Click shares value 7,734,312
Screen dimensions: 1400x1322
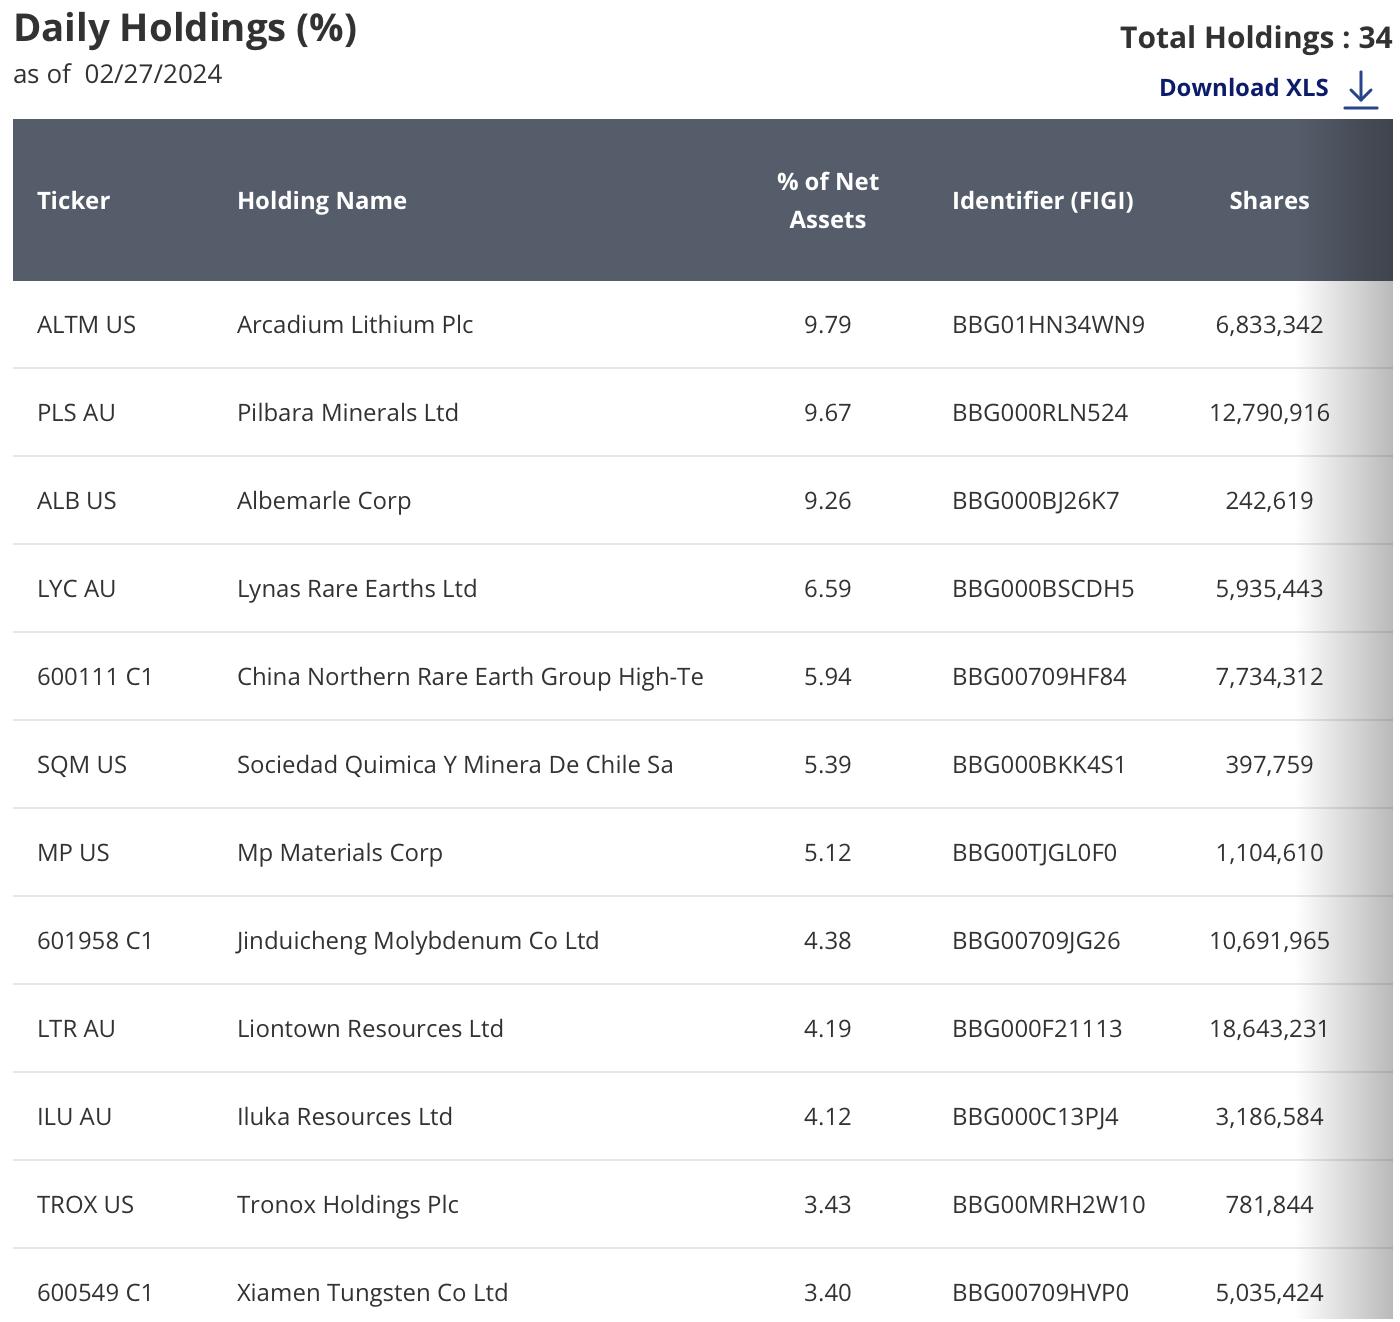click(1269, 677)
